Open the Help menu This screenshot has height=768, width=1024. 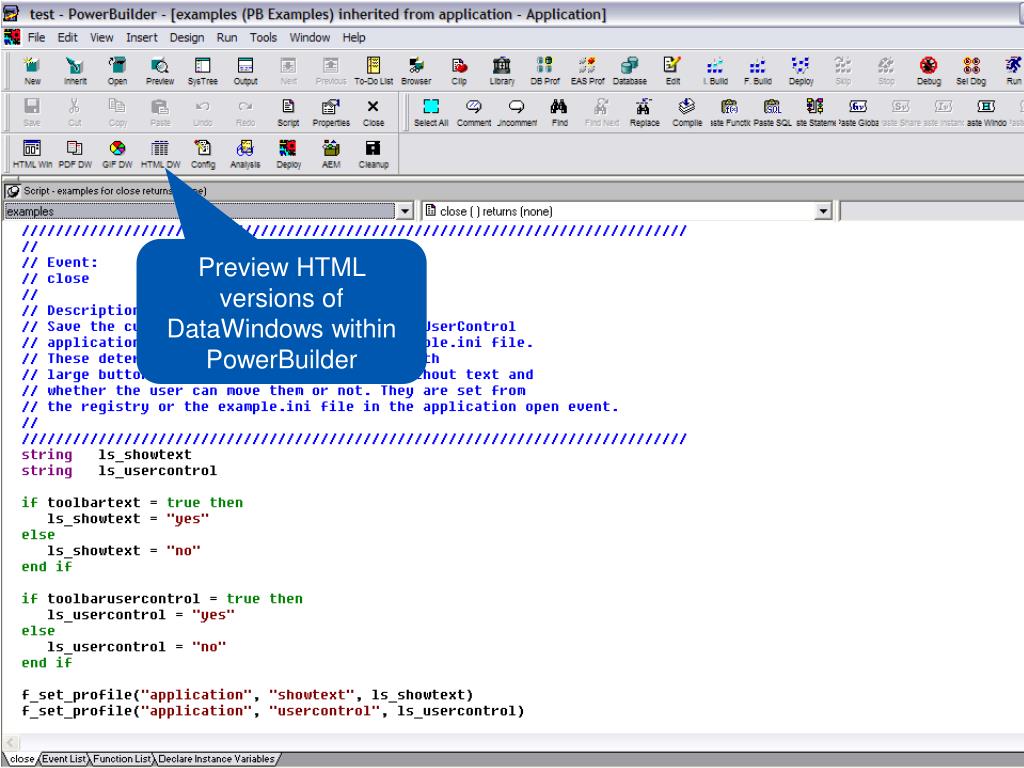pos(354,38)
